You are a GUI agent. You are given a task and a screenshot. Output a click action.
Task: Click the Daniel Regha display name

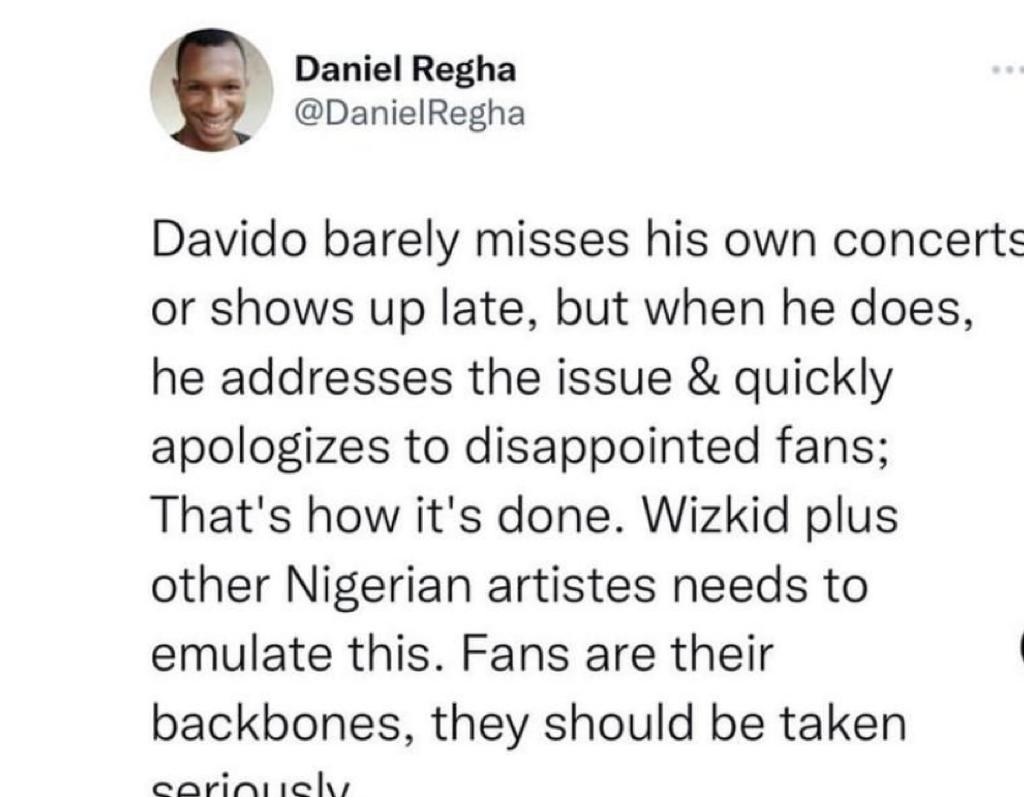tap(405, 69)
